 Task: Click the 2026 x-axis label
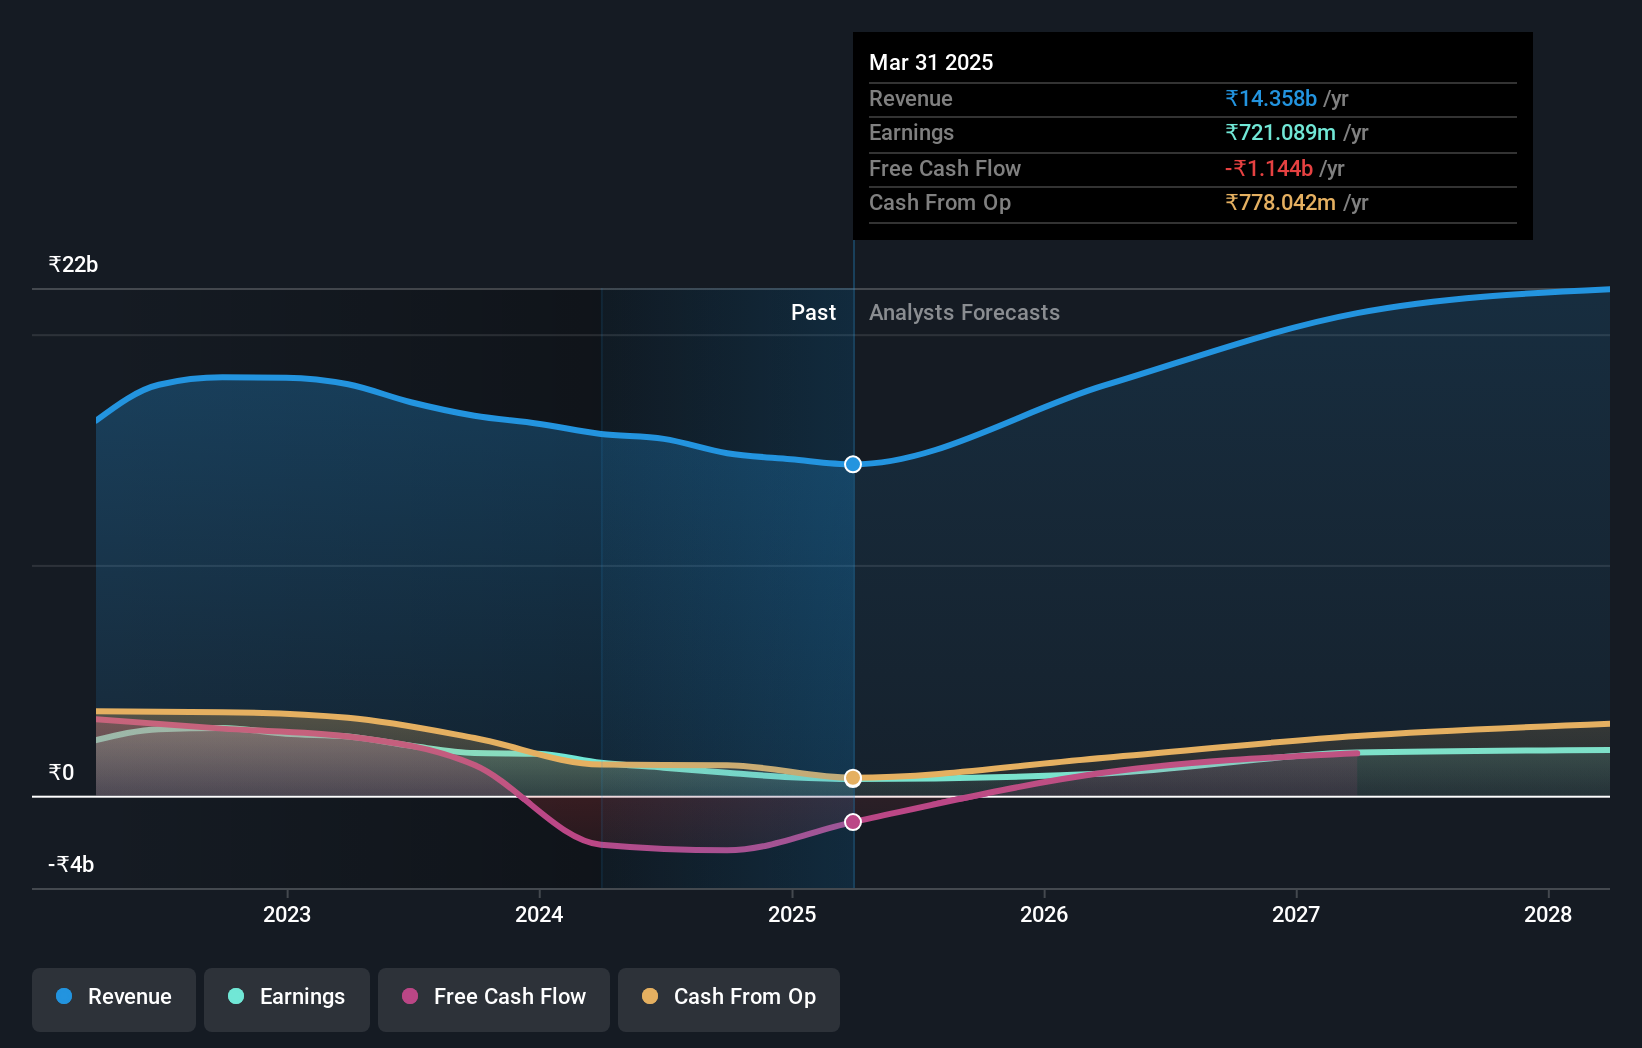(x=1044, y=914)
